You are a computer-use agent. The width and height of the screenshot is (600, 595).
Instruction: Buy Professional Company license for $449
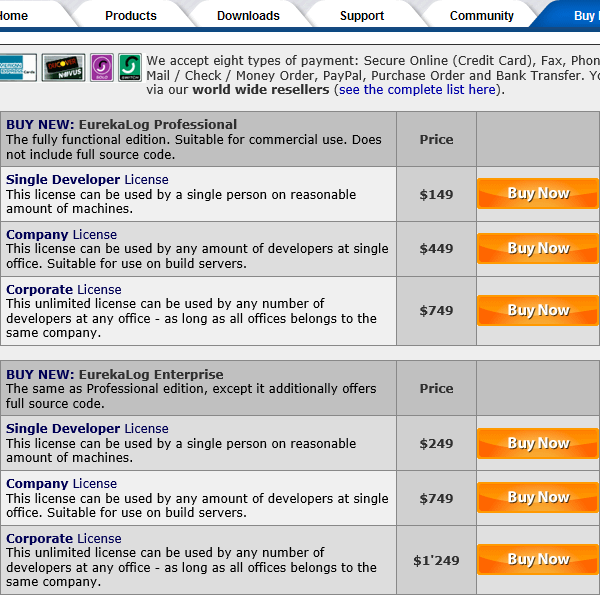coord(538,249)
